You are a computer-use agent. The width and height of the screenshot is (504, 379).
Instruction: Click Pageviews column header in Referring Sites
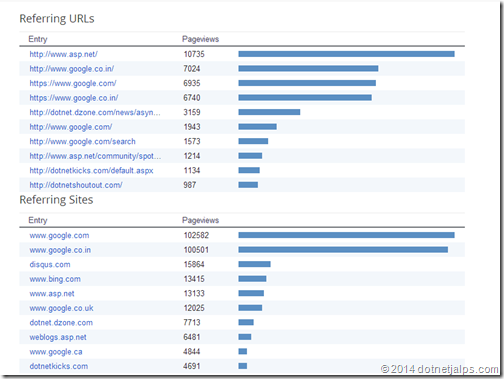(x=200, y=220)
